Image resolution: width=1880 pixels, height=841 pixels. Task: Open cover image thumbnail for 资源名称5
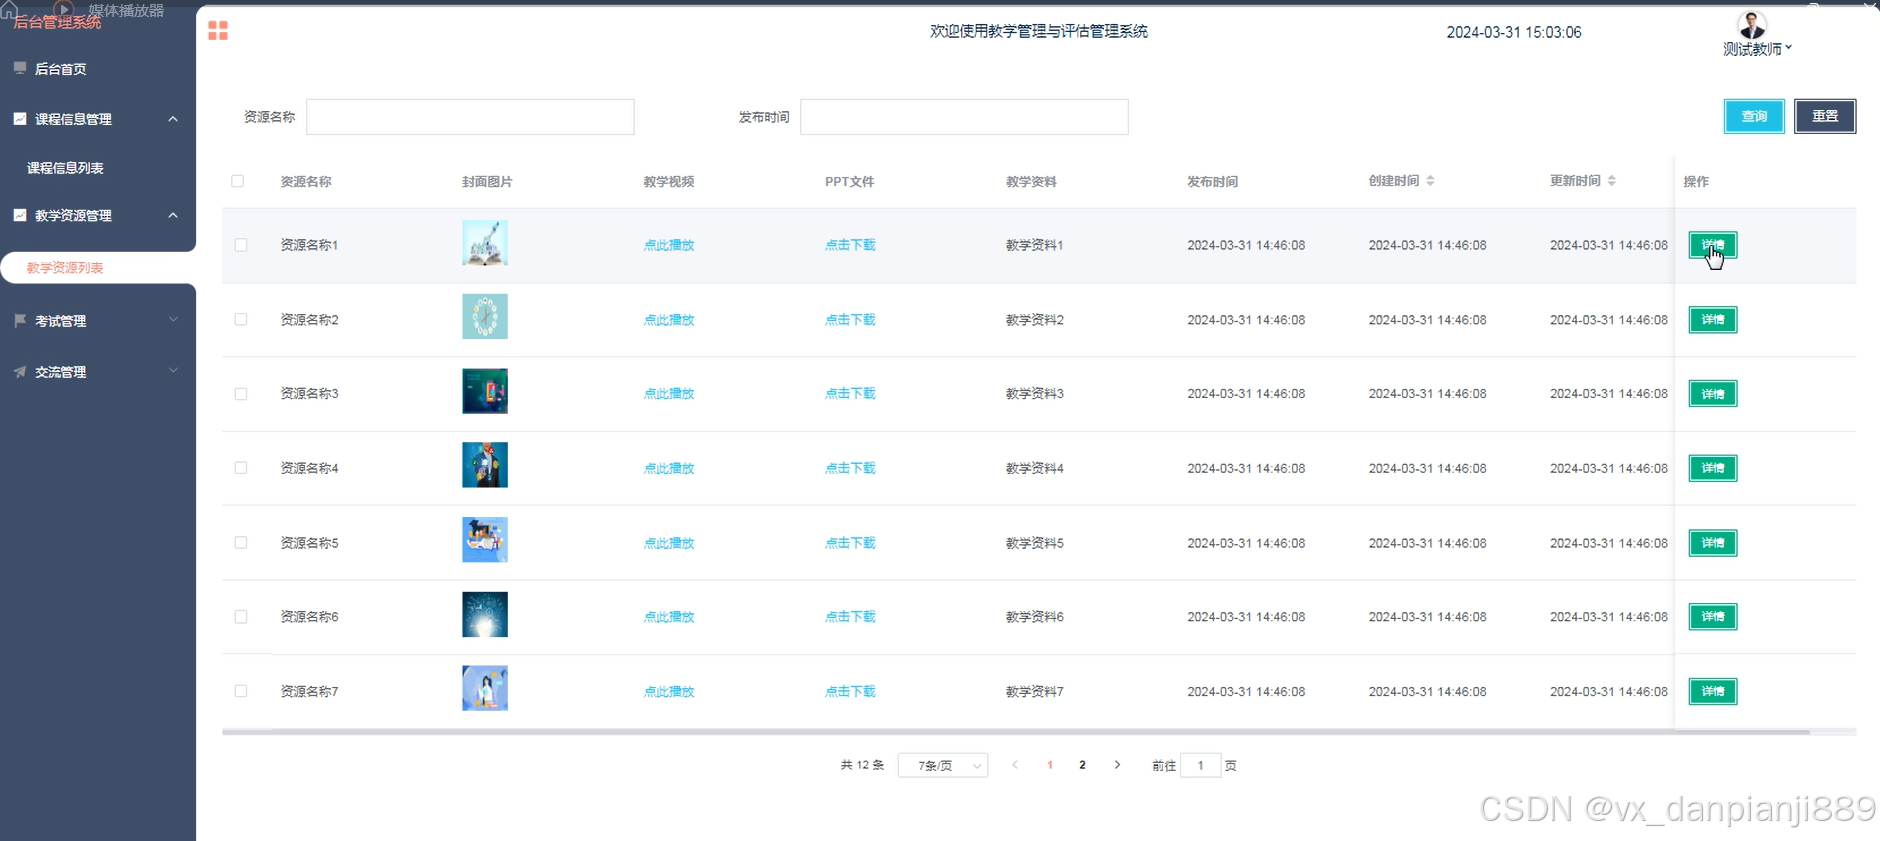point(485,540)
